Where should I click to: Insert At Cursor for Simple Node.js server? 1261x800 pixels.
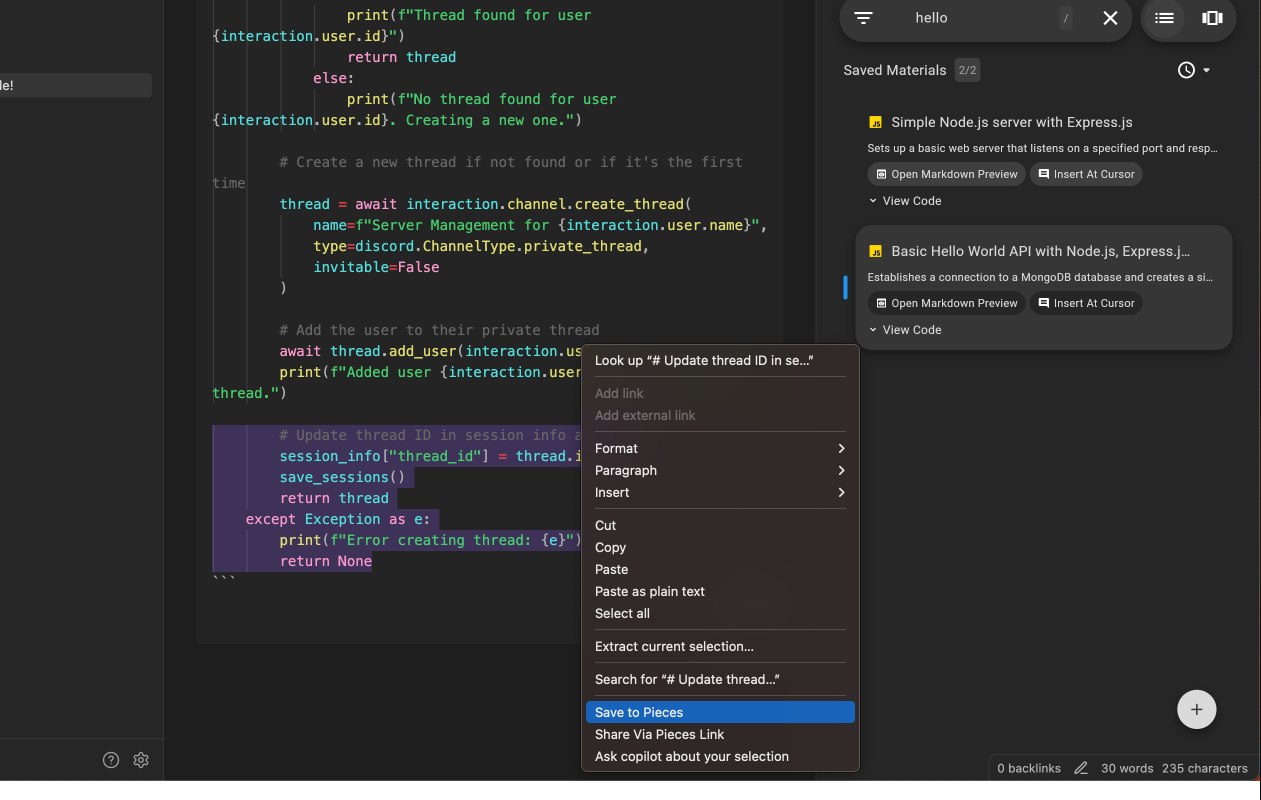click(x=1086, y=174)
